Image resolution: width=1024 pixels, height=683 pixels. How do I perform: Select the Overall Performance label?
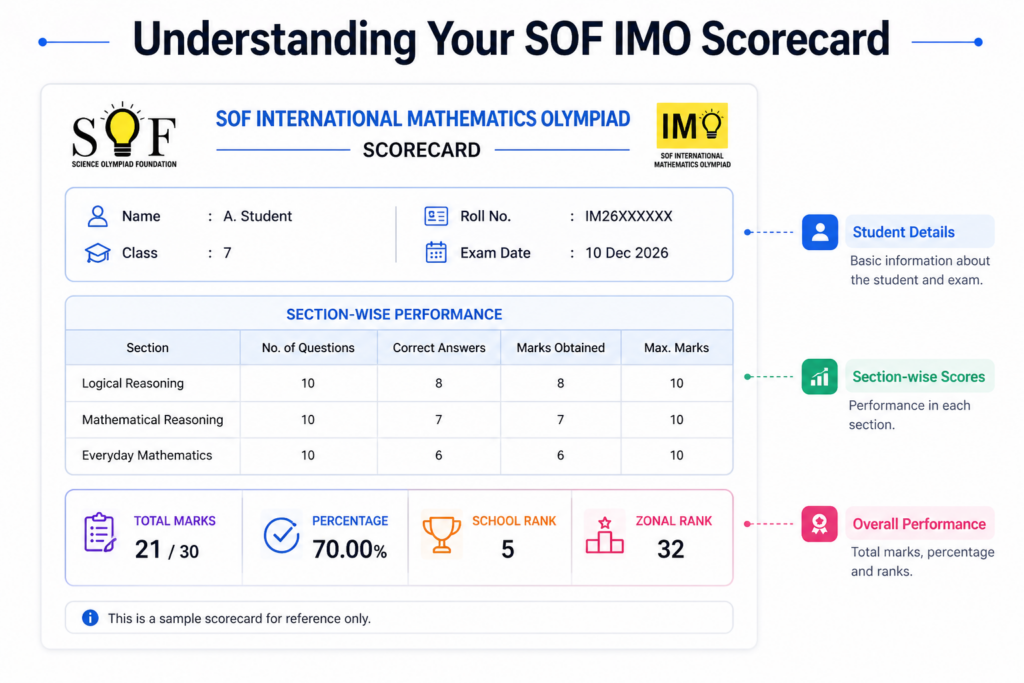[918, 524]
